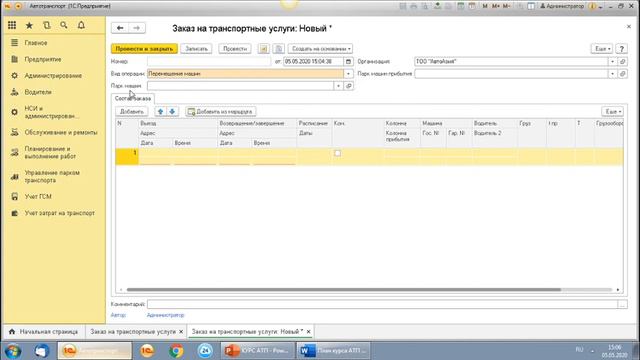The image size is (640, 360).
Task: Open help question mark button
Action: pos(621,49)
